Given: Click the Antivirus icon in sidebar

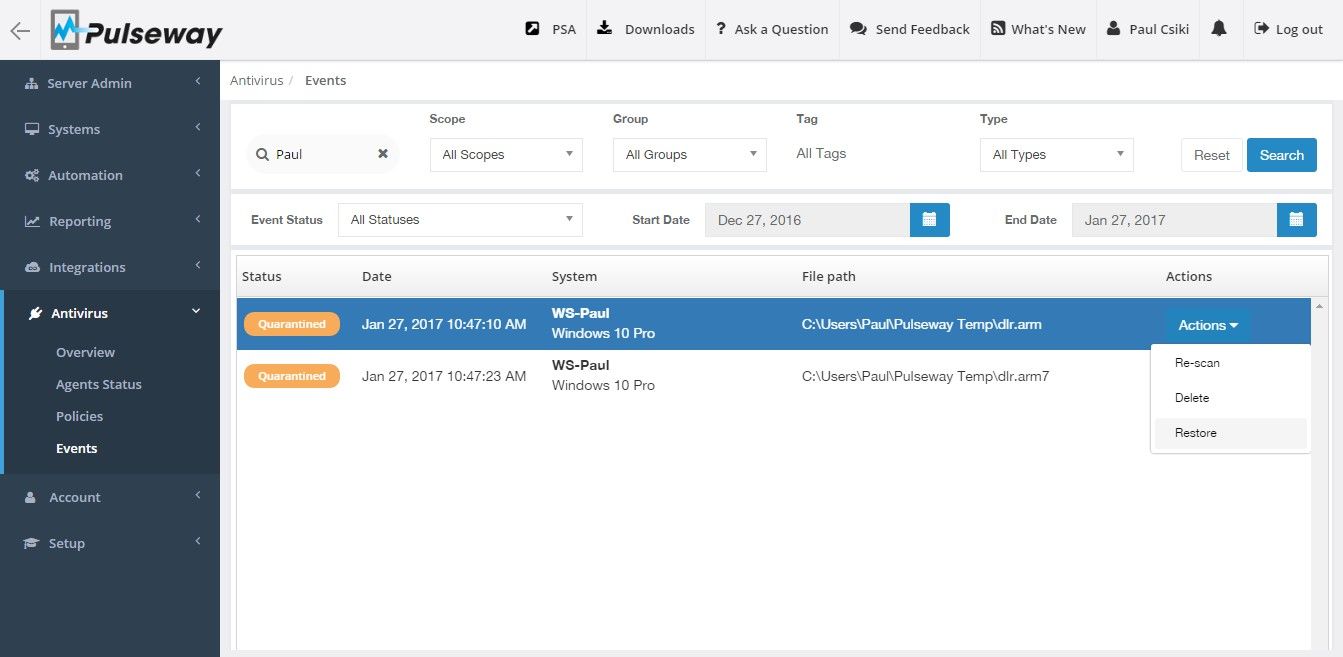Looking at the screenshot, I should point(35,314).
